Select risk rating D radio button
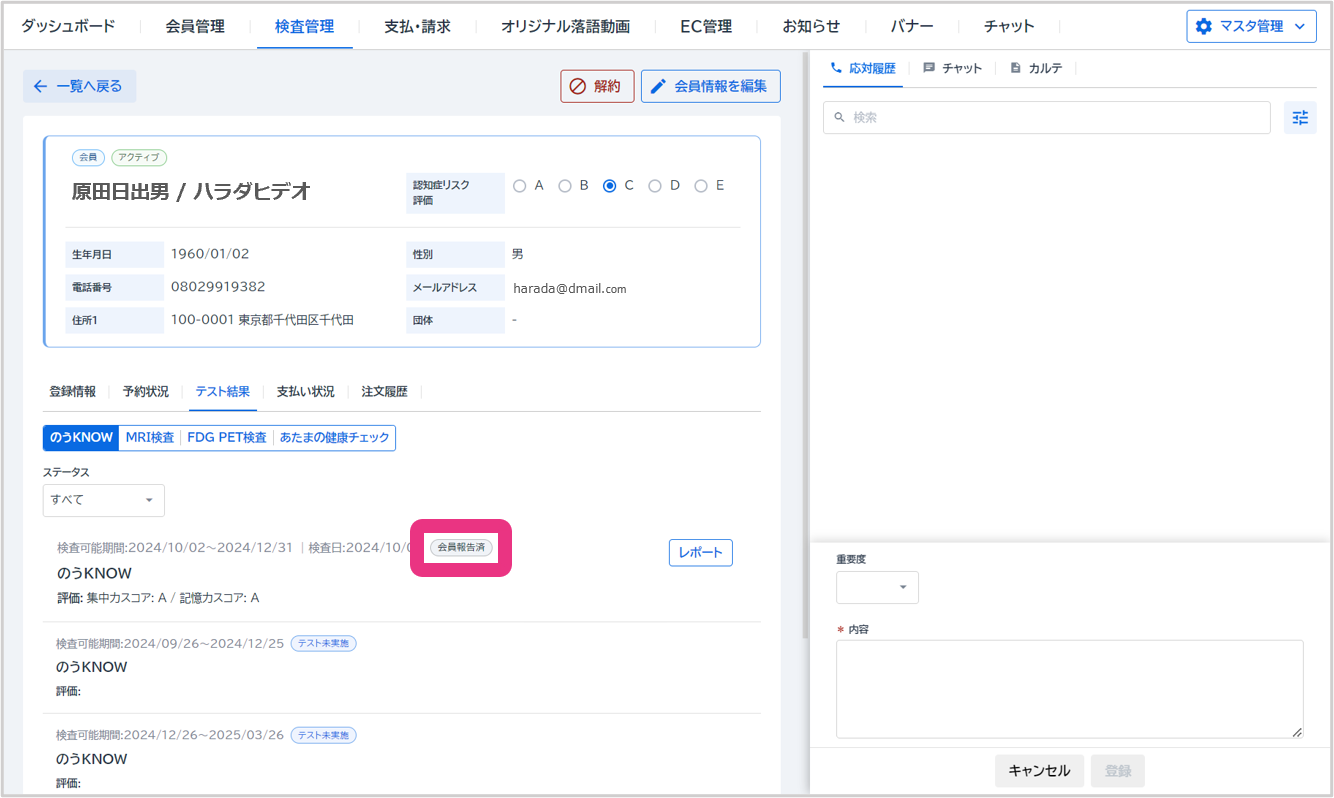The width and height of the screenshot is (1334, 798). click(654, 186)
